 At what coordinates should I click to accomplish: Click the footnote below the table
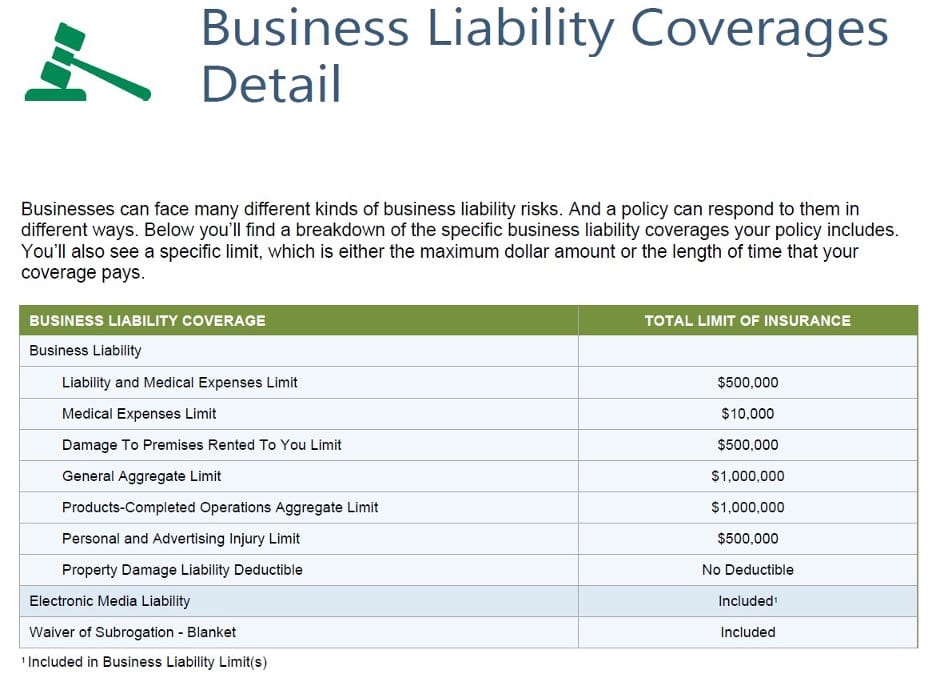[x=144, y=662]
